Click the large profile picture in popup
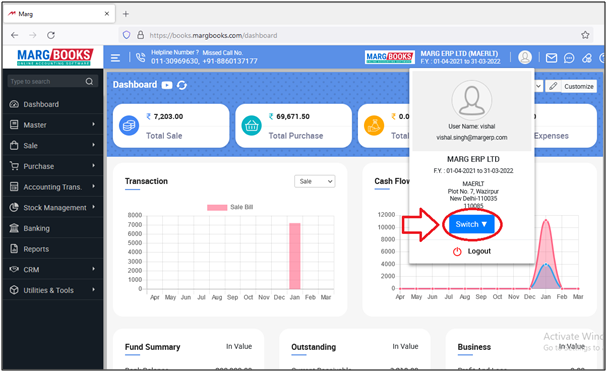The height and width of the screenshot is (372, 608). pos(472,100)
